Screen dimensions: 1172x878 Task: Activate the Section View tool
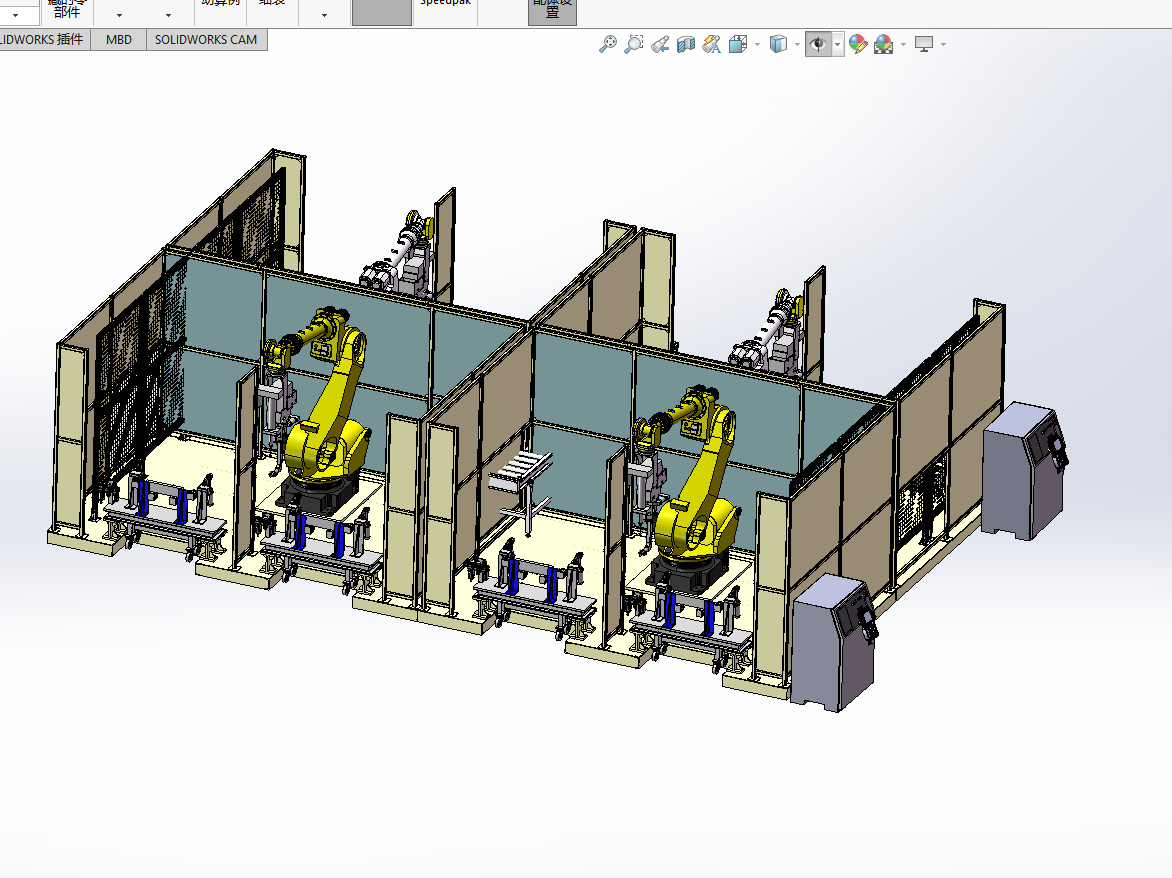685,45
